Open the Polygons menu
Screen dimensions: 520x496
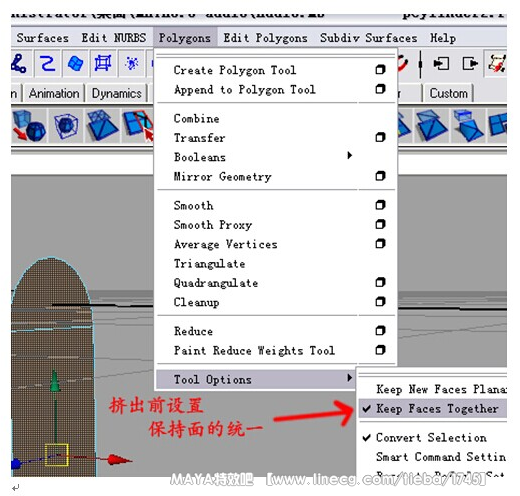[185, 38]
